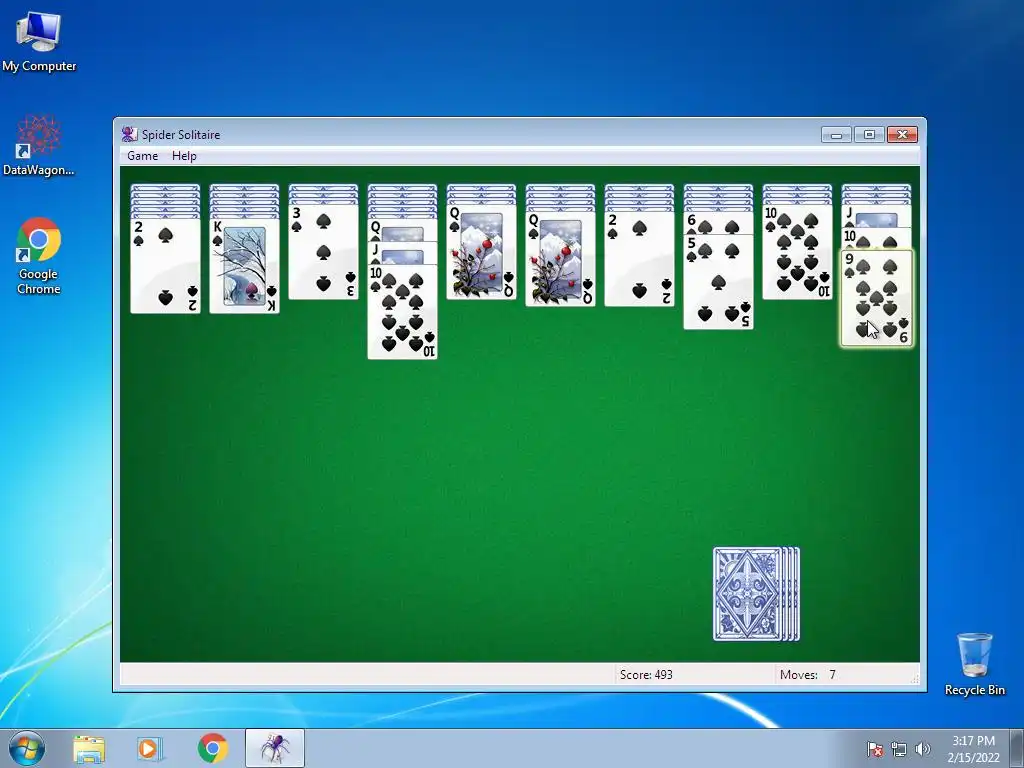Click the Moves: 7 status text
The width and height of the screenshot is (1024, 768).
(807, 675)
